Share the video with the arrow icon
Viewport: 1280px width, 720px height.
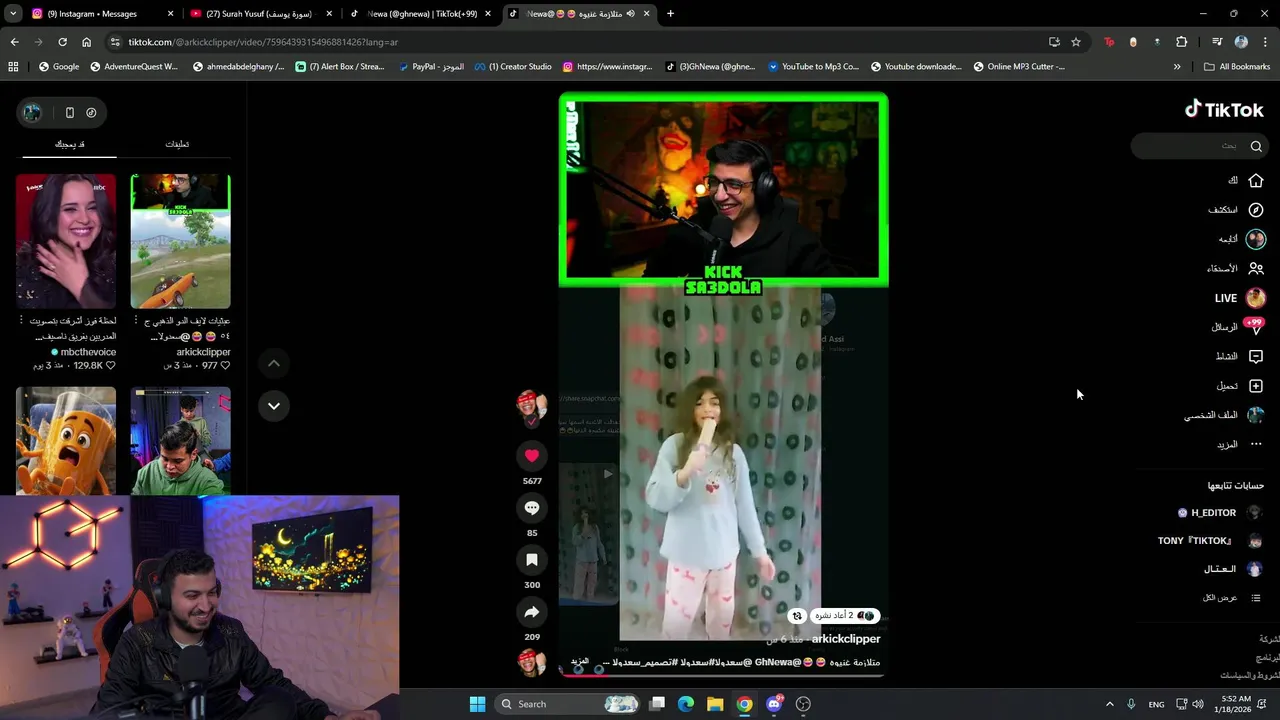(x=532, y=612)
